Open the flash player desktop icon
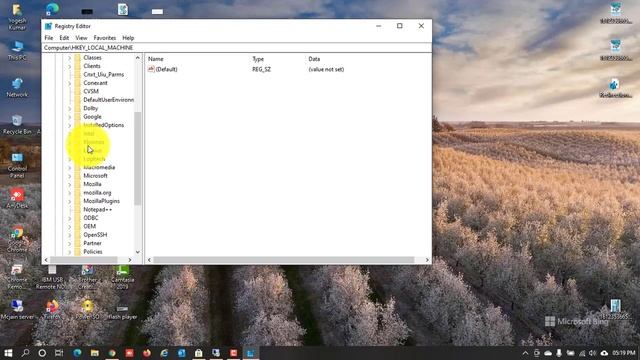 [122, 312]
